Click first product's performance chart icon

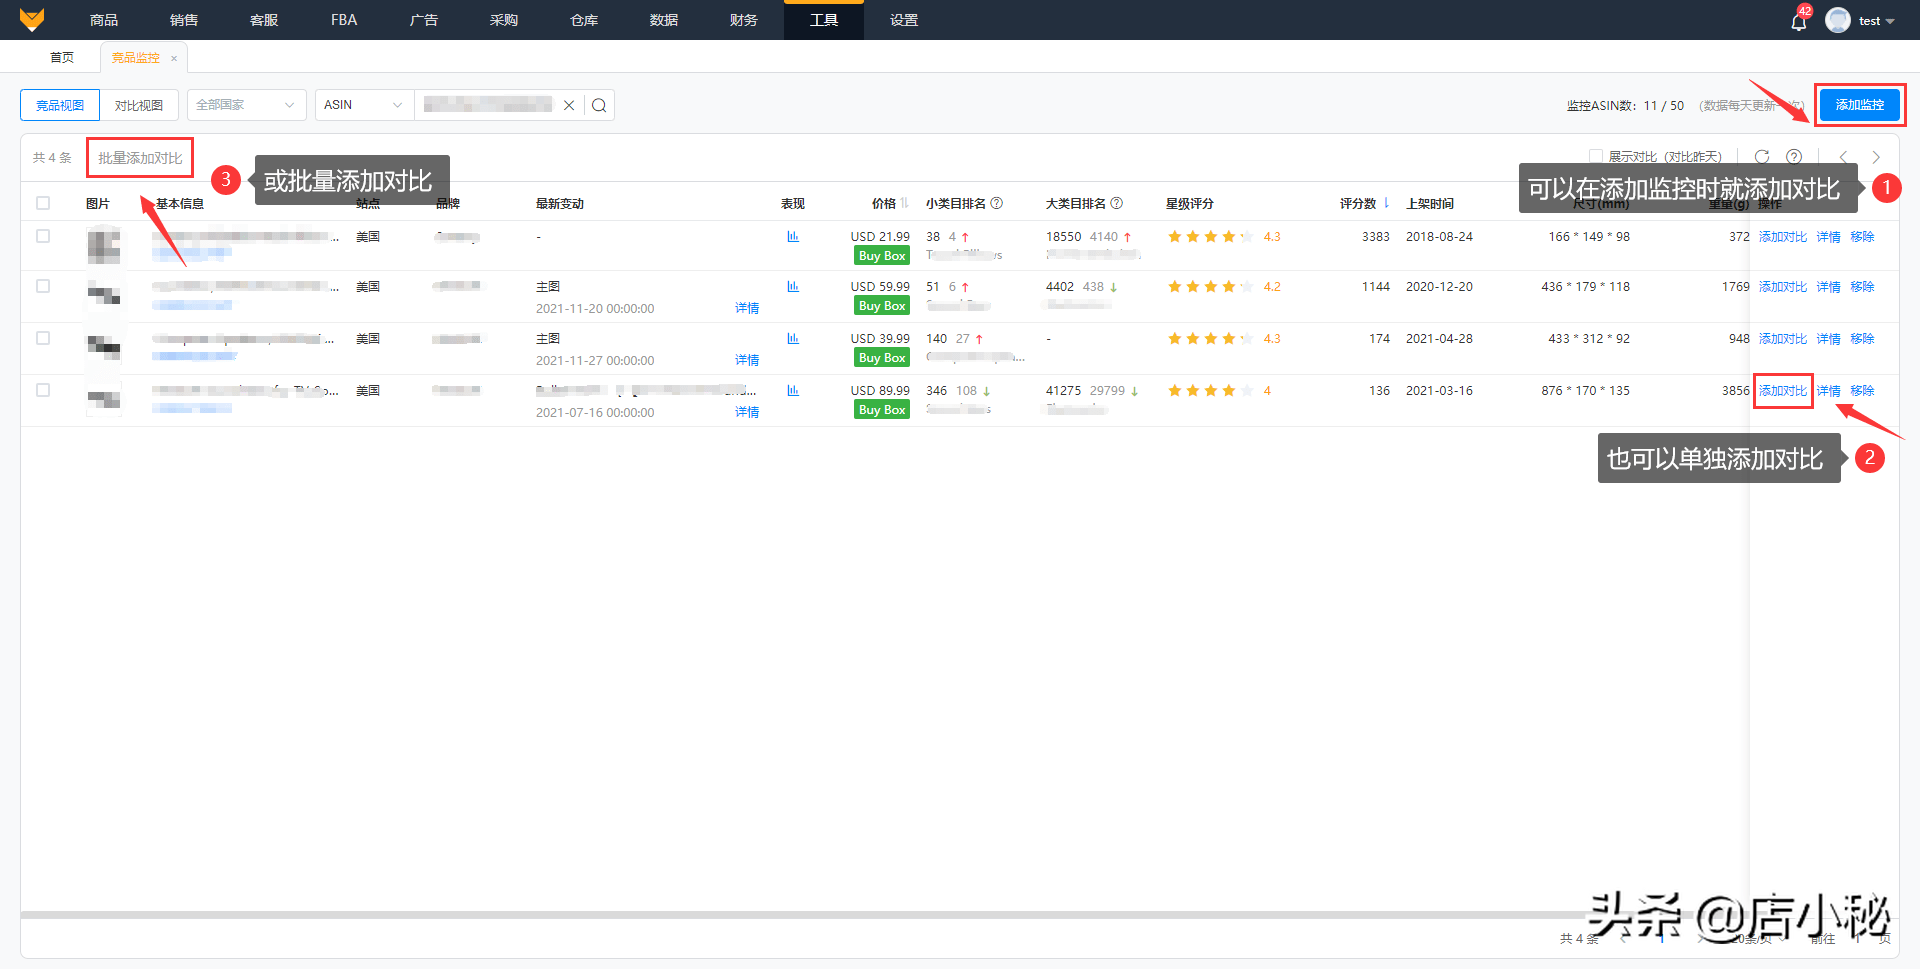tap(793, 236)
